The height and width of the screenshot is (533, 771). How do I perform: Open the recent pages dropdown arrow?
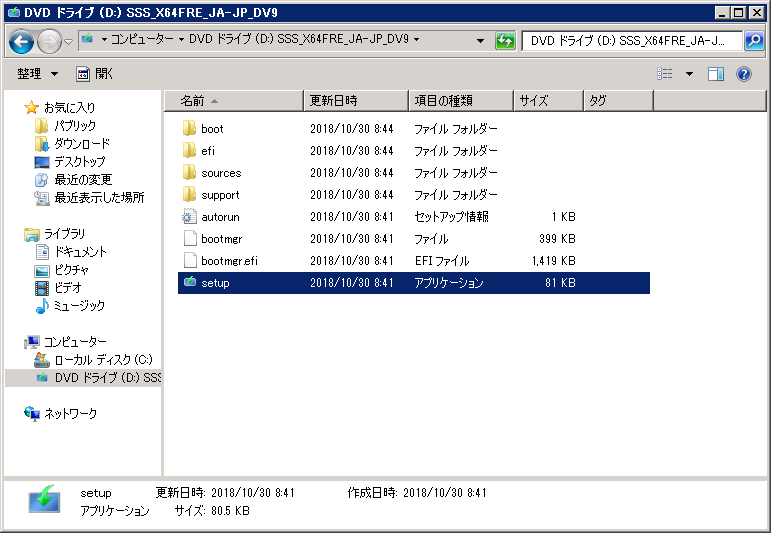pyautogui.click(x=69, y=42)
